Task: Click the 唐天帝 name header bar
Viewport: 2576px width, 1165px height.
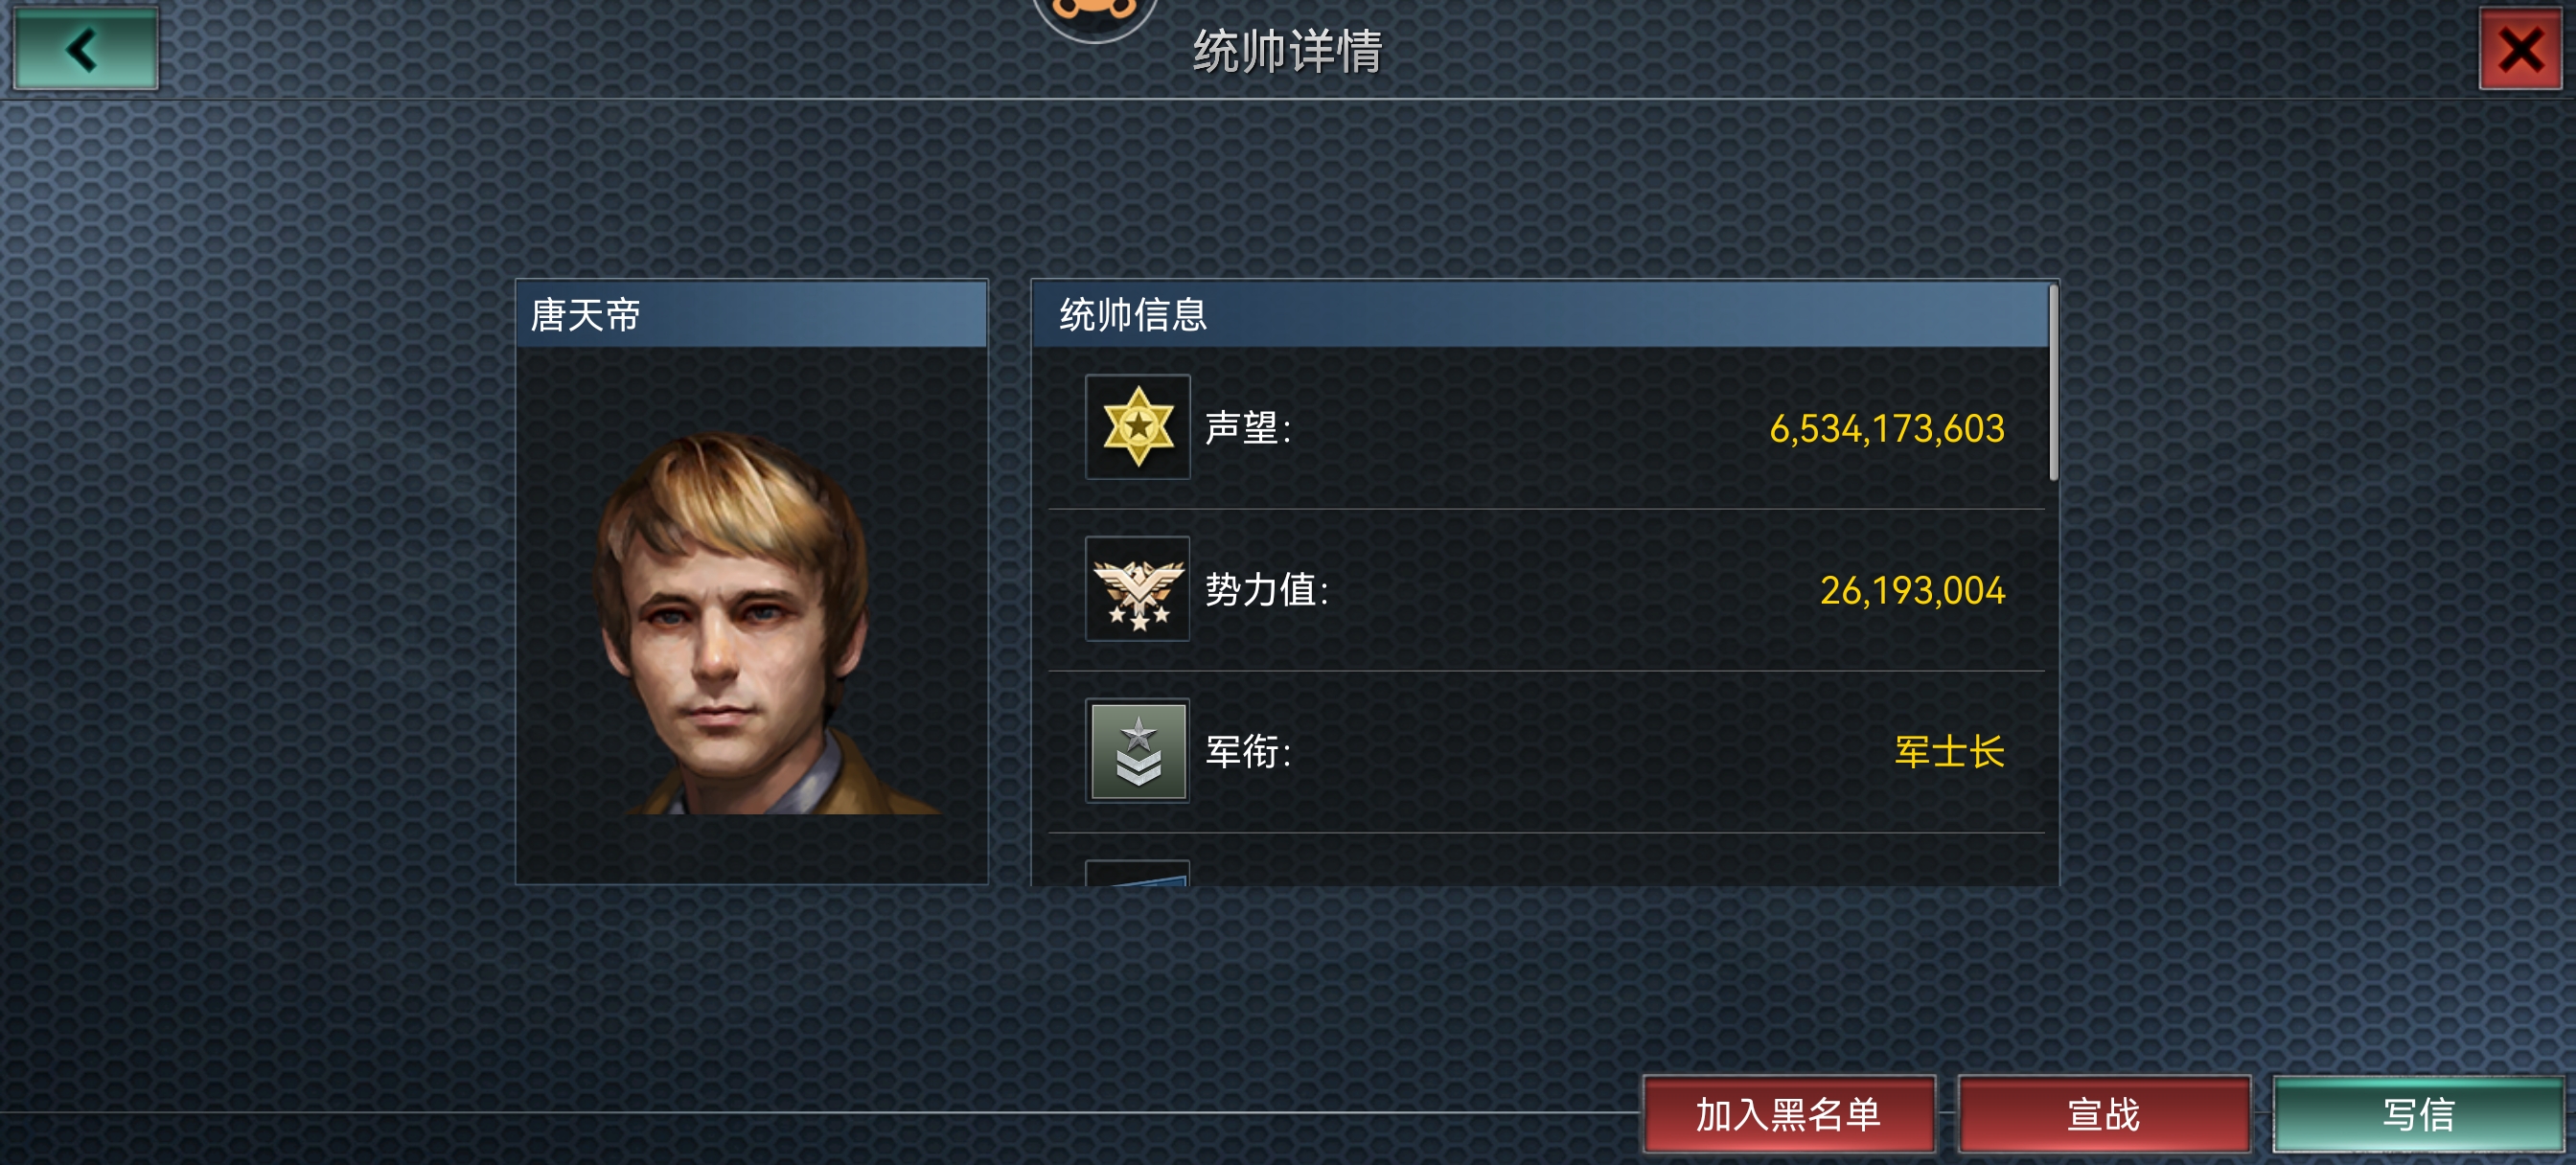Action: 752,315
